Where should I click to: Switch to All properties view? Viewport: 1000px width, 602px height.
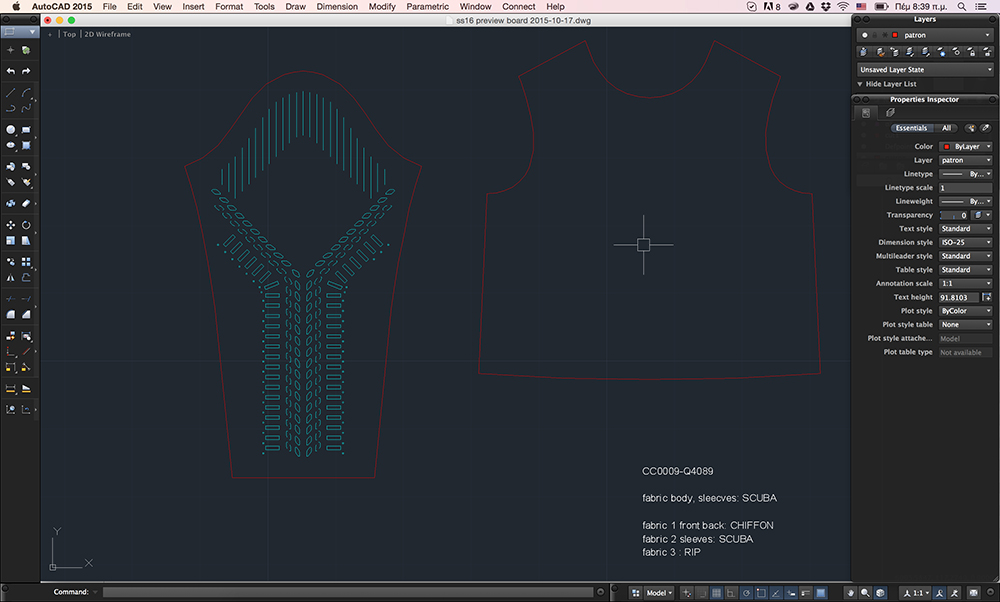tap(946, 128)
